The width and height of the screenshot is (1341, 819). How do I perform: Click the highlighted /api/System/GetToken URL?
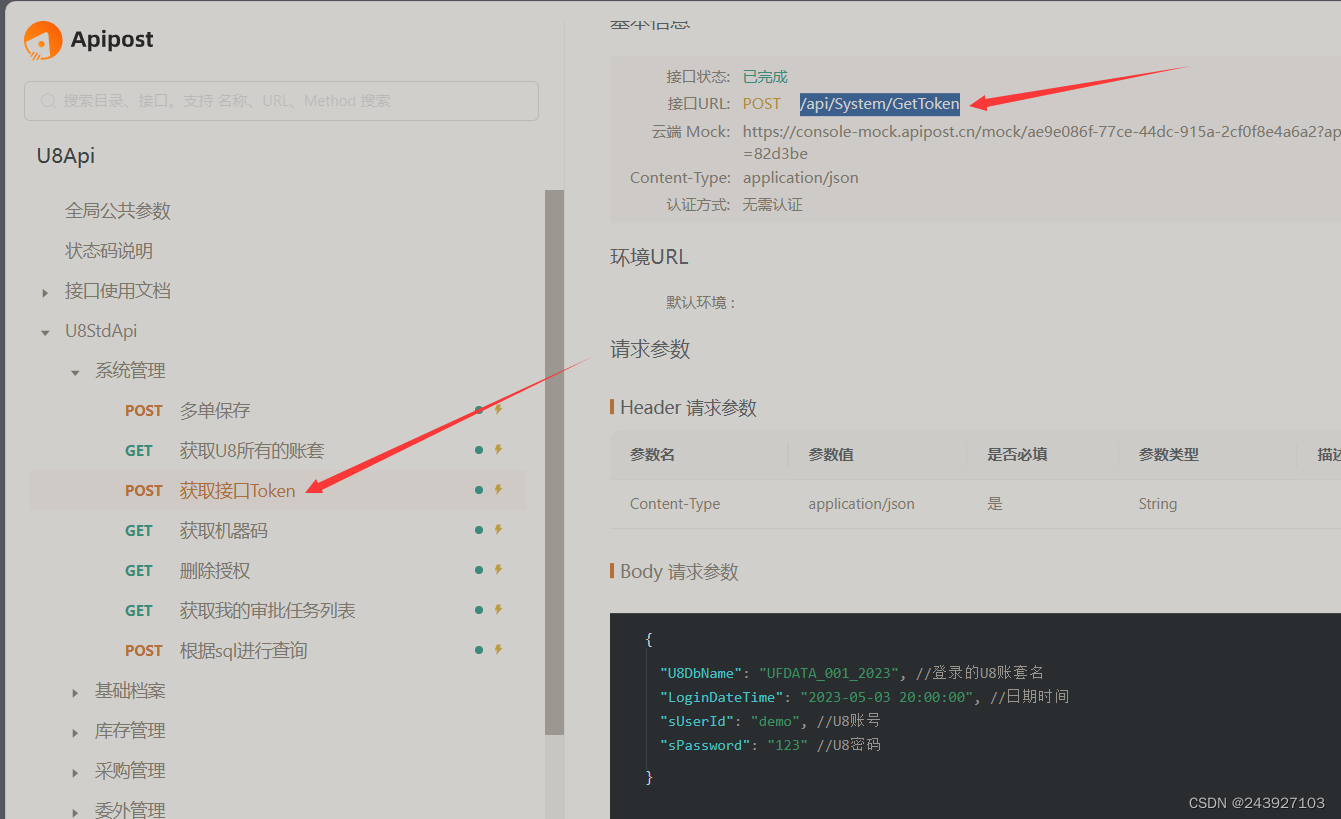(x=880, y=103)
